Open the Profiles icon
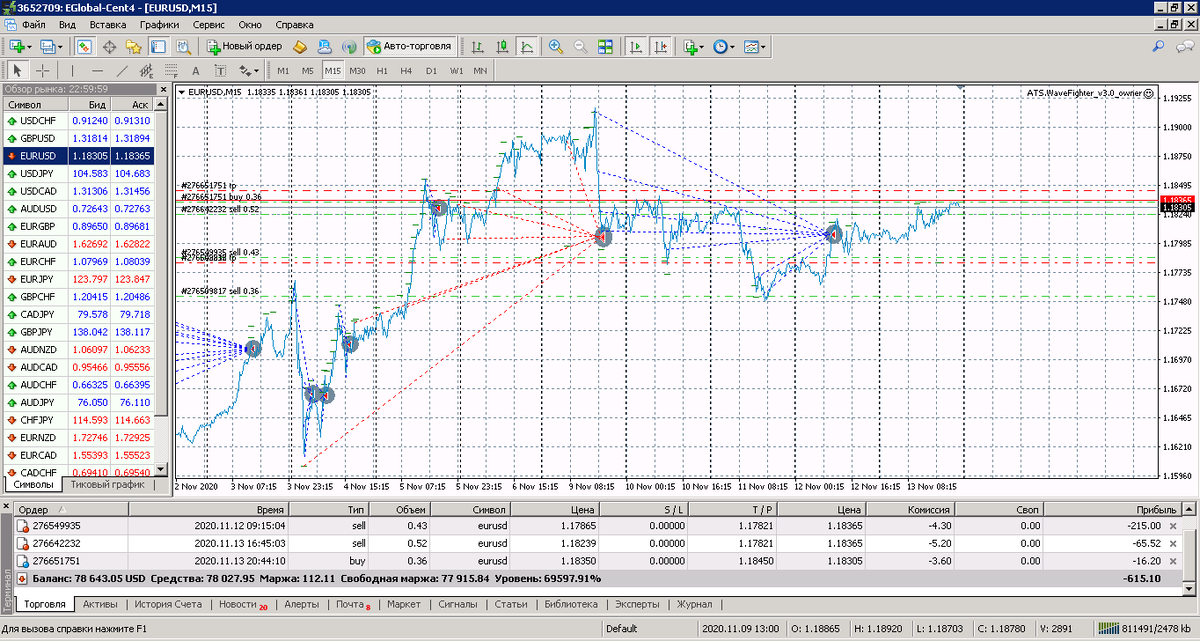The width and height of the screenshot is (1200, 641). click(x=49, y=46)
